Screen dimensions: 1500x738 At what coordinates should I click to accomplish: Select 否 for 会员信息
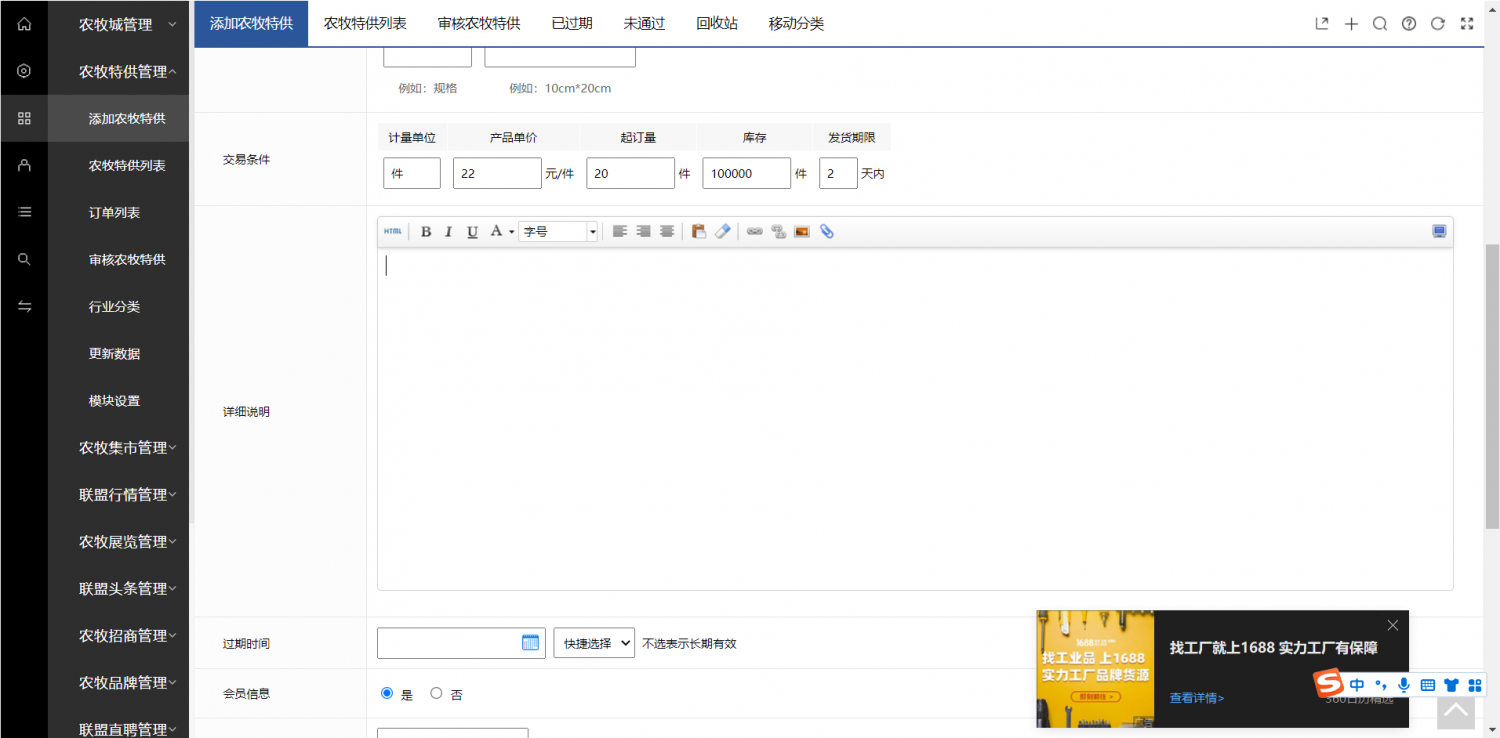click(436, 693)
